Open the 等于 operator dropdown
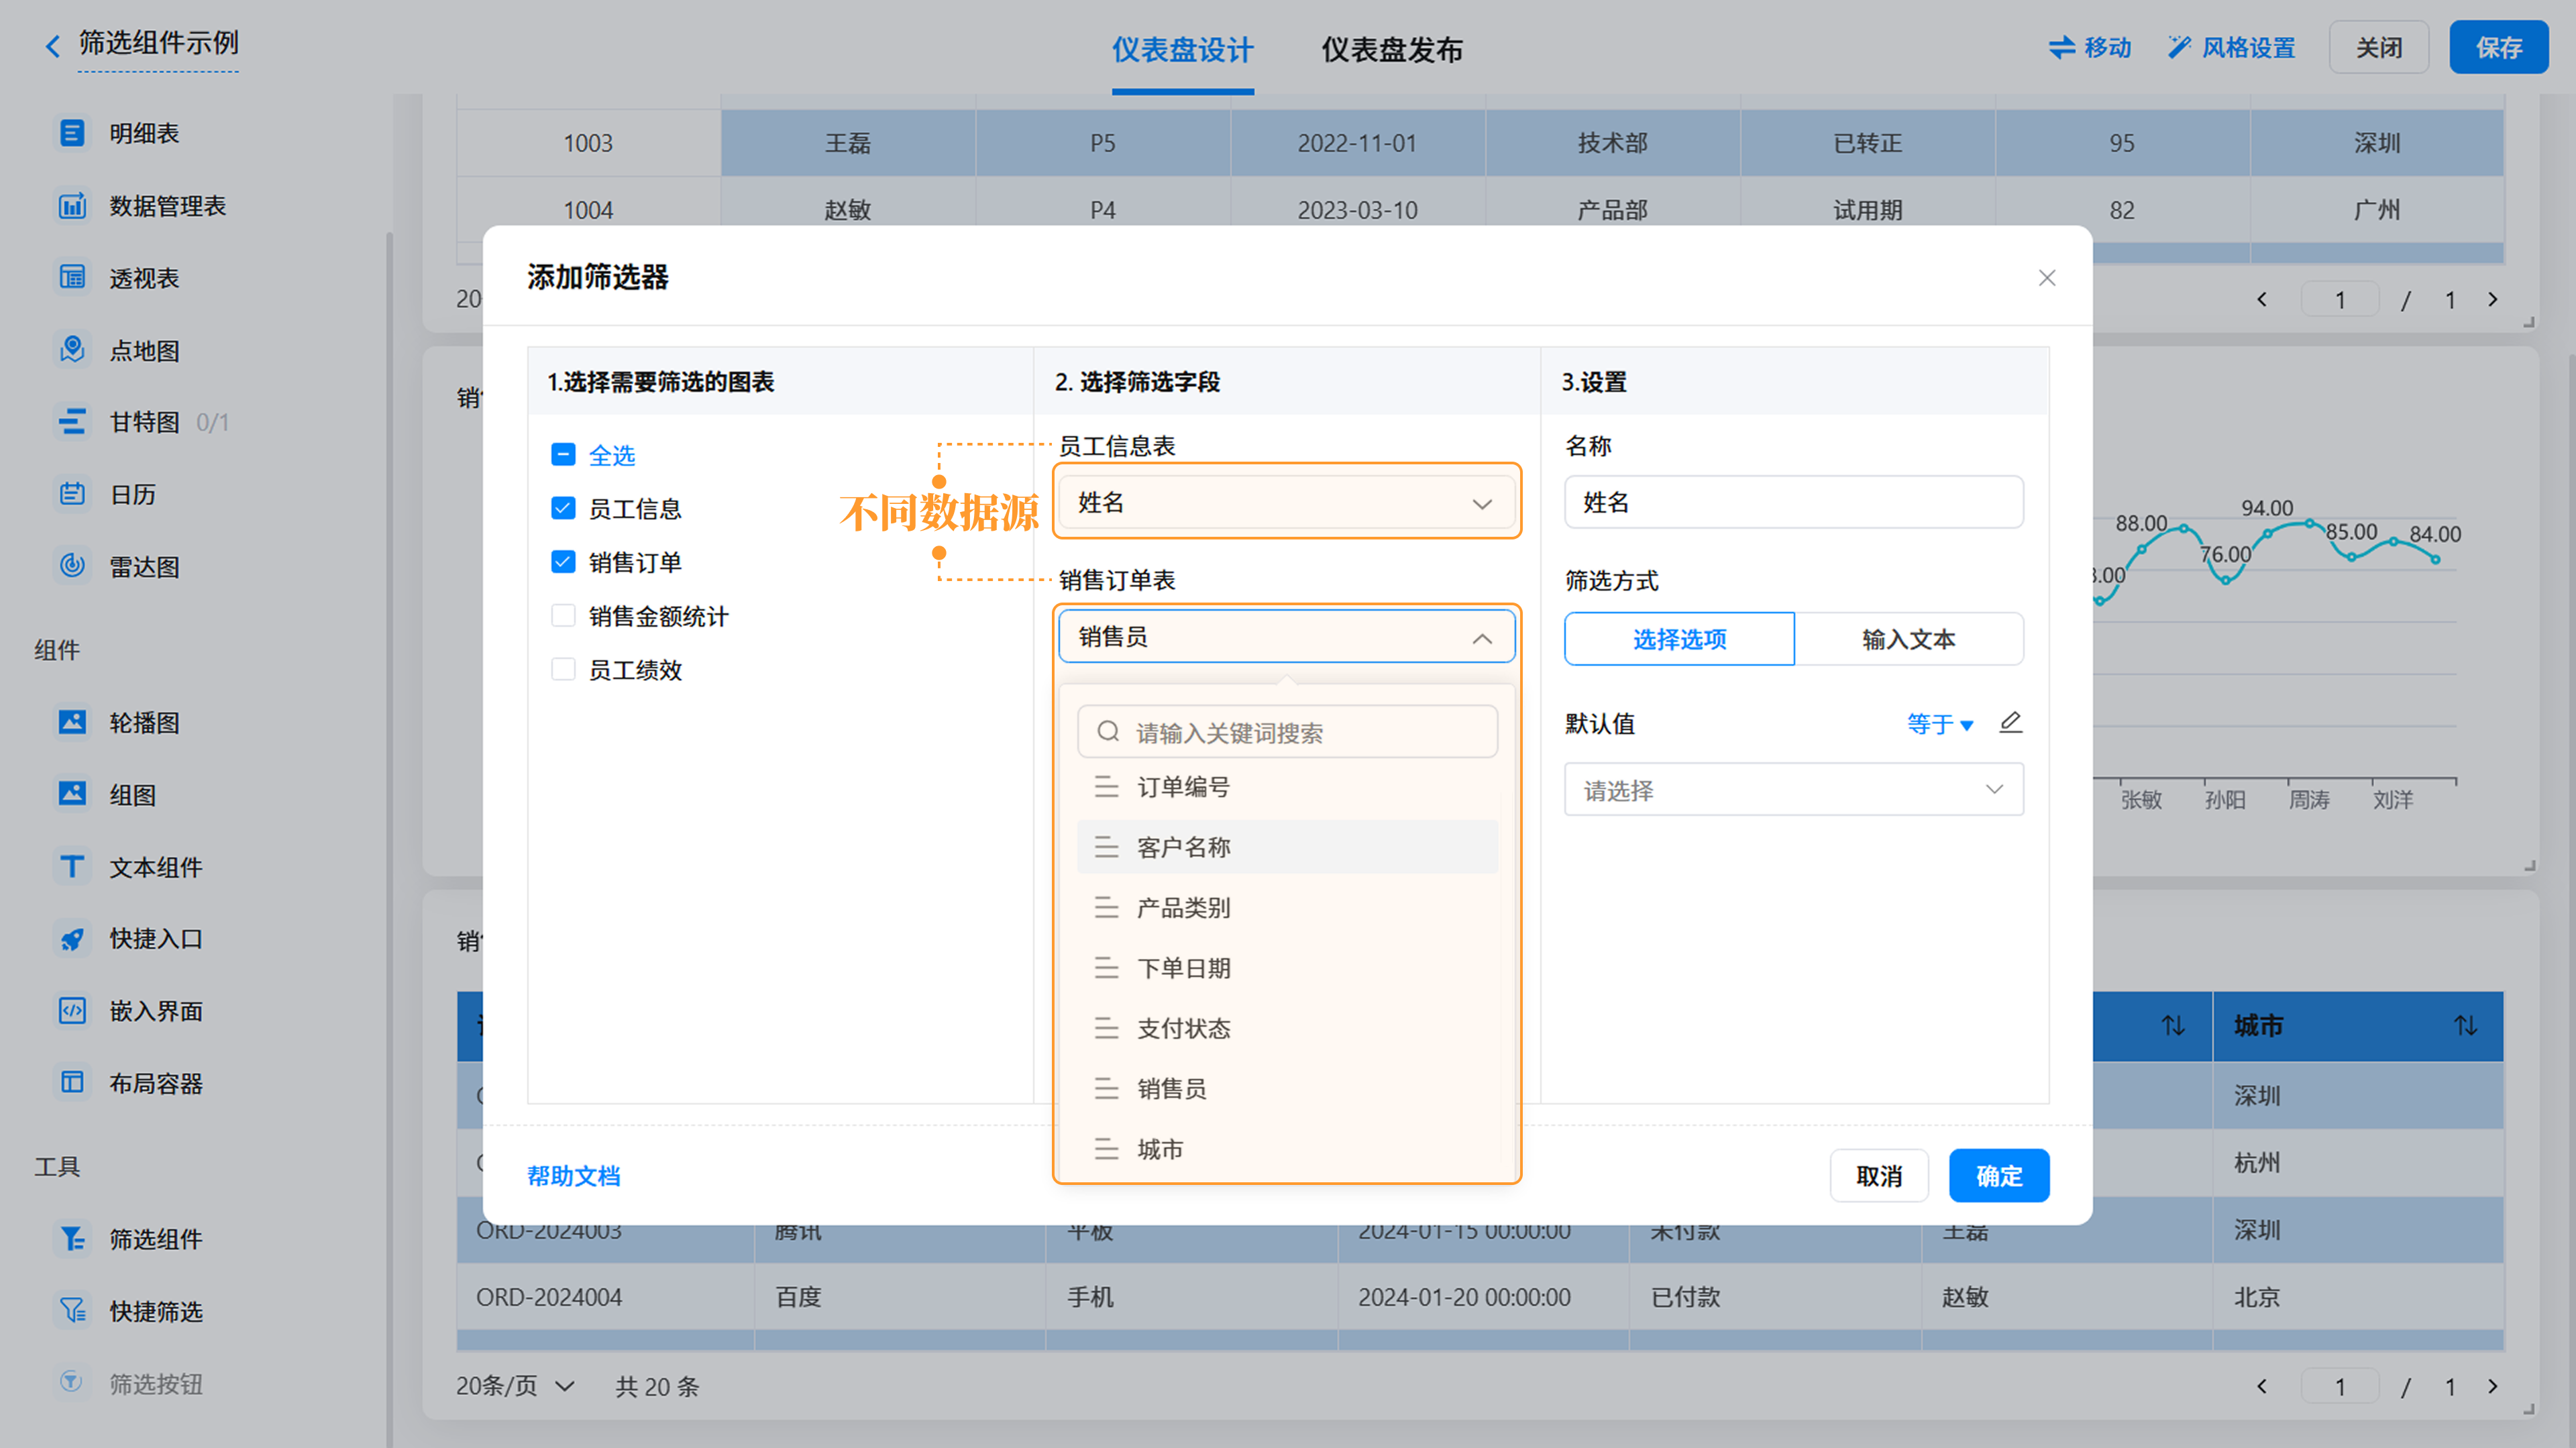The width and height of the screenshot is (2576, 1448). [x=1940, y=723]
